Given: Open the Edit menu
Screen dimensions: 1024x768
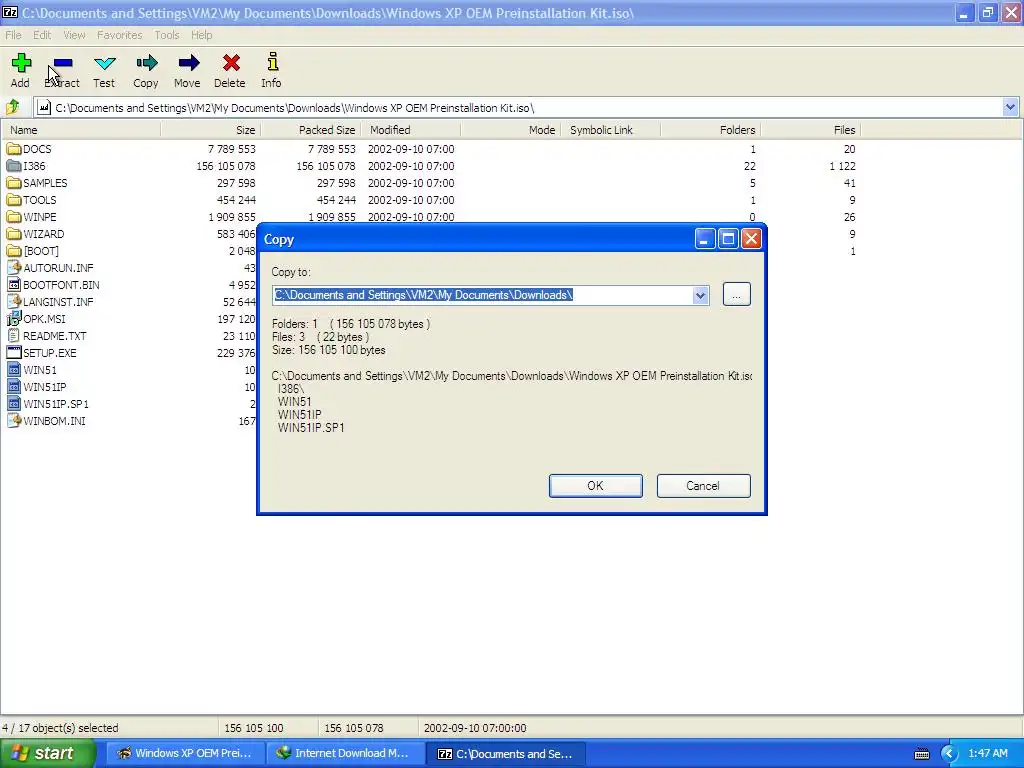Looking at the screenshot, I should point(42,35).
